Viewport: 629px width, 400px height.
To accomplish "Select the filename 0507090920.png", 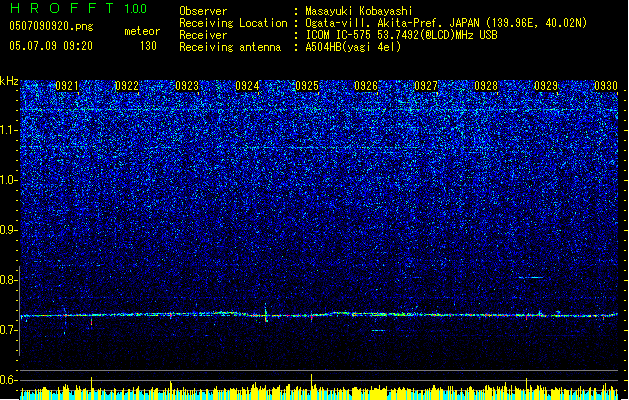I will (51, 26).
